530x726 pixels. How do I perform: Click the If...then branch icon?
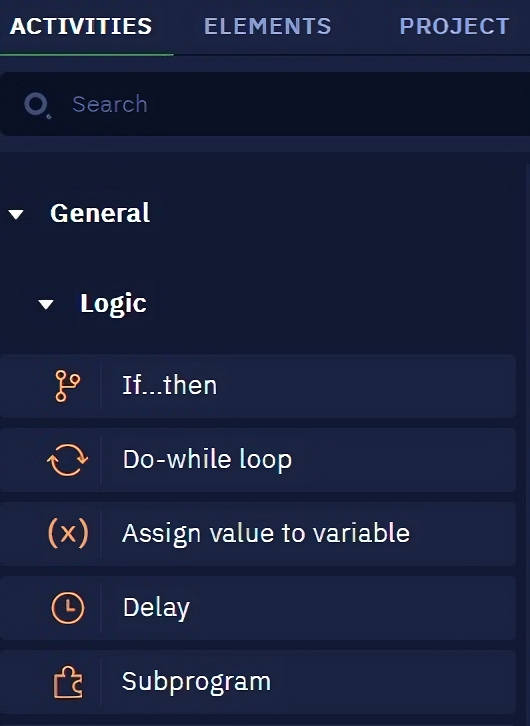pos(68,386)
